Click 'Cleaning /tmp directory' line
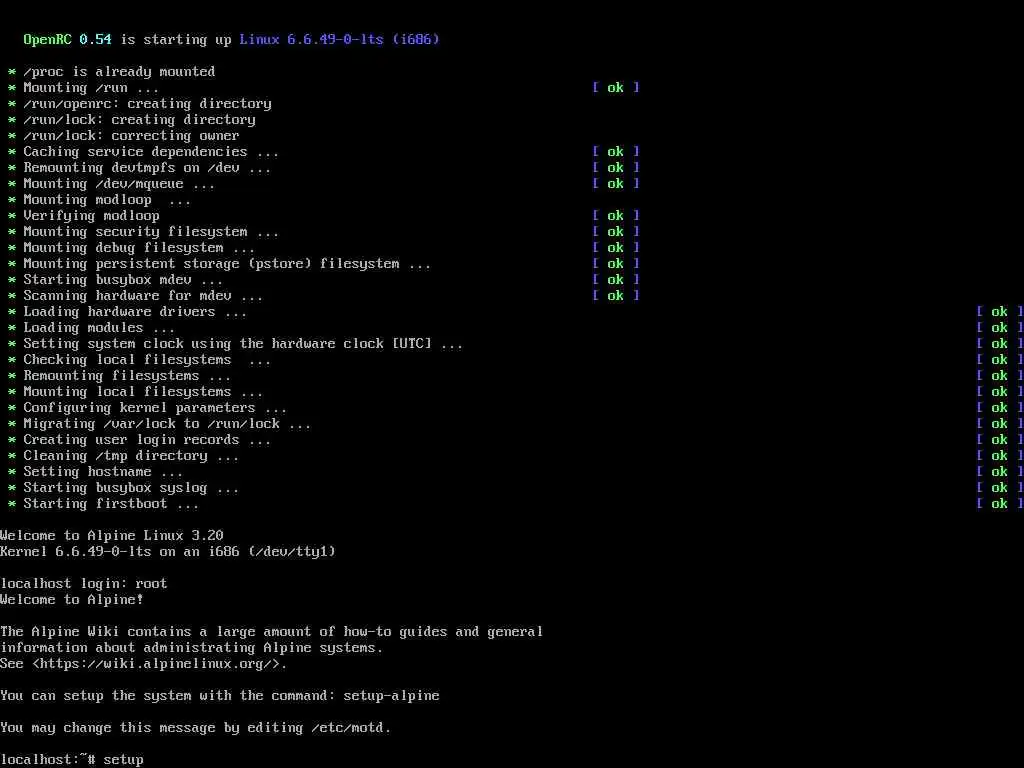Image resolution: width=1024 pixels, height=768 pixels. pos(131,456)
